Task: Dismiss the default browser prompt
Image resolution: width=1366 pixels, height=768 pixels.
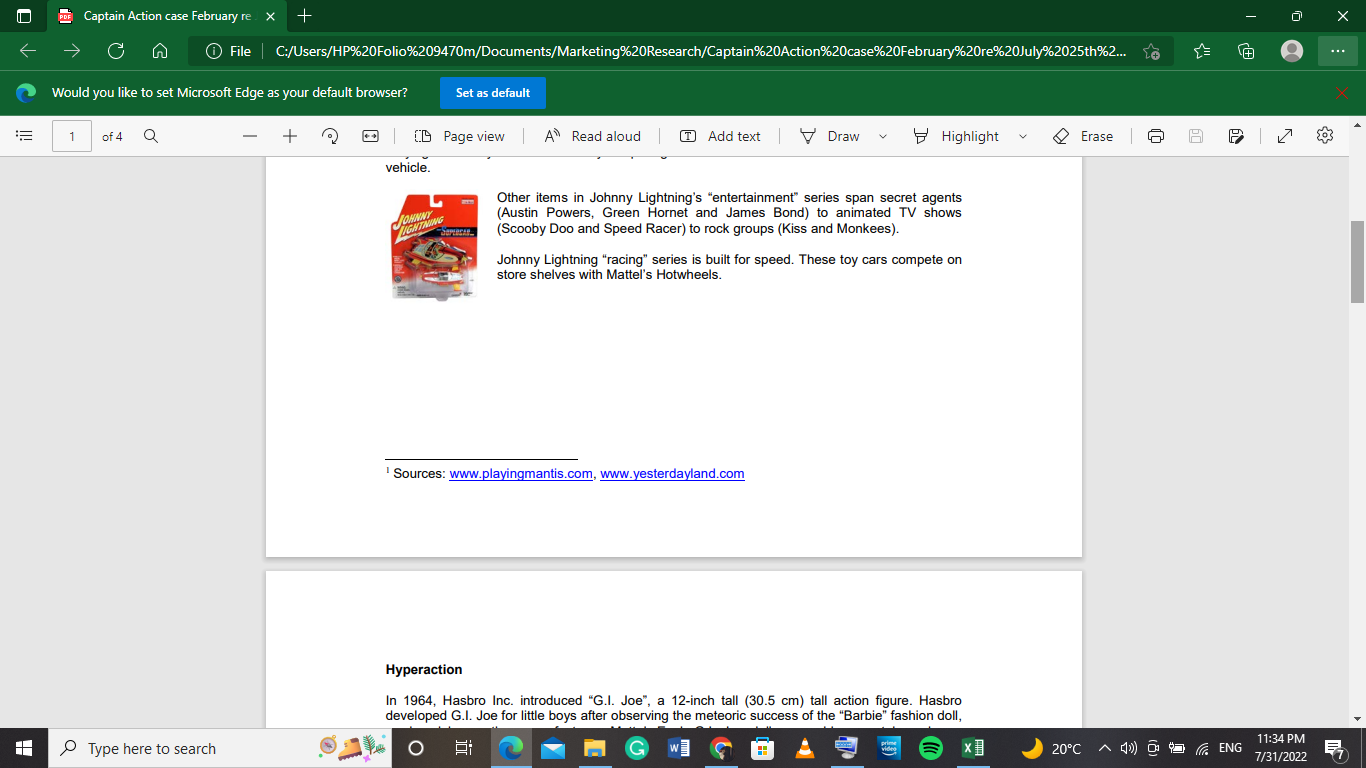Action: 1342,93
